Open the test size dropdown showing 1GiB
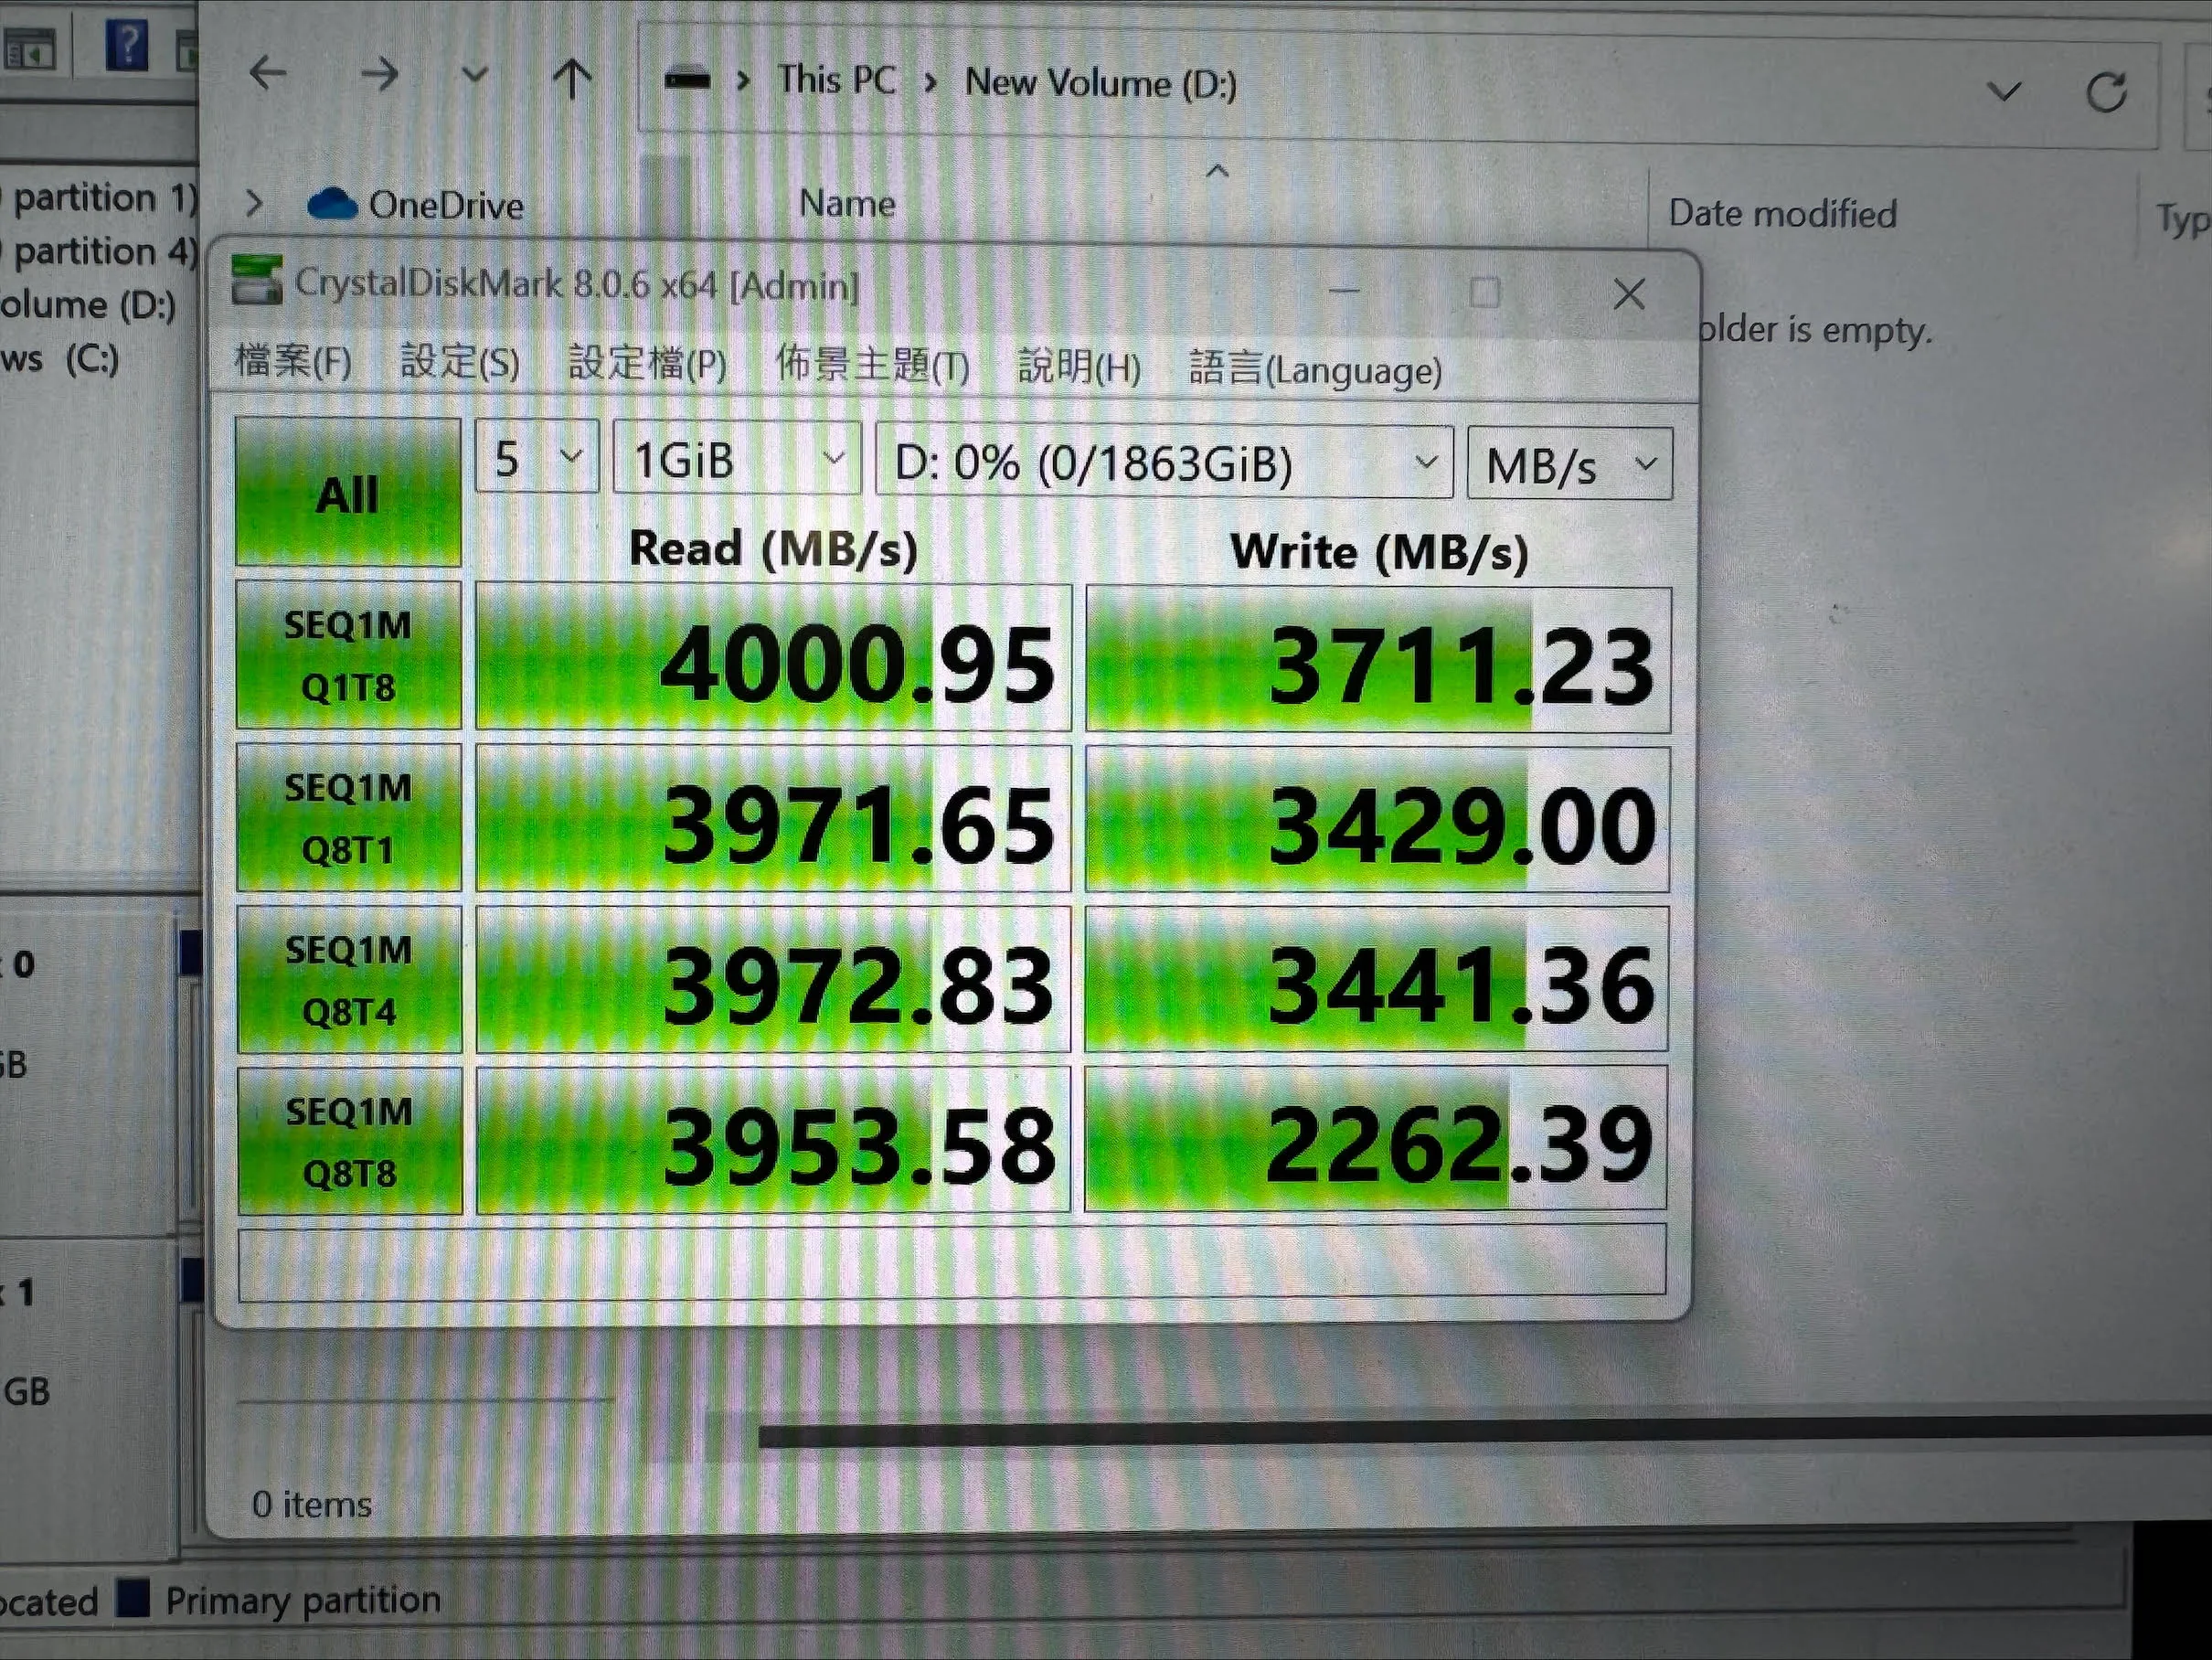This screenshot has height=1660, width=2212. (x=737, y=459)
